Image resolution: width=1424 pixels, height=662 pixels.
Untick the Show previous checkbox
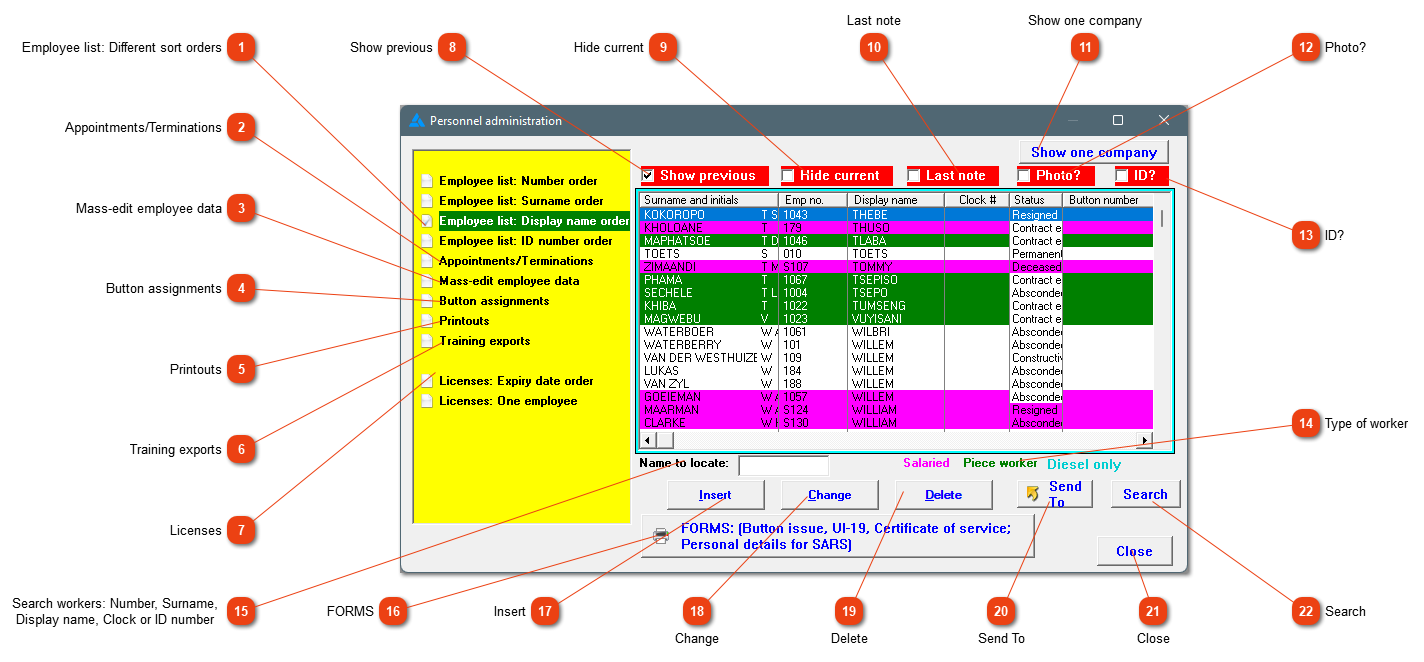click(x=648, y=176)
